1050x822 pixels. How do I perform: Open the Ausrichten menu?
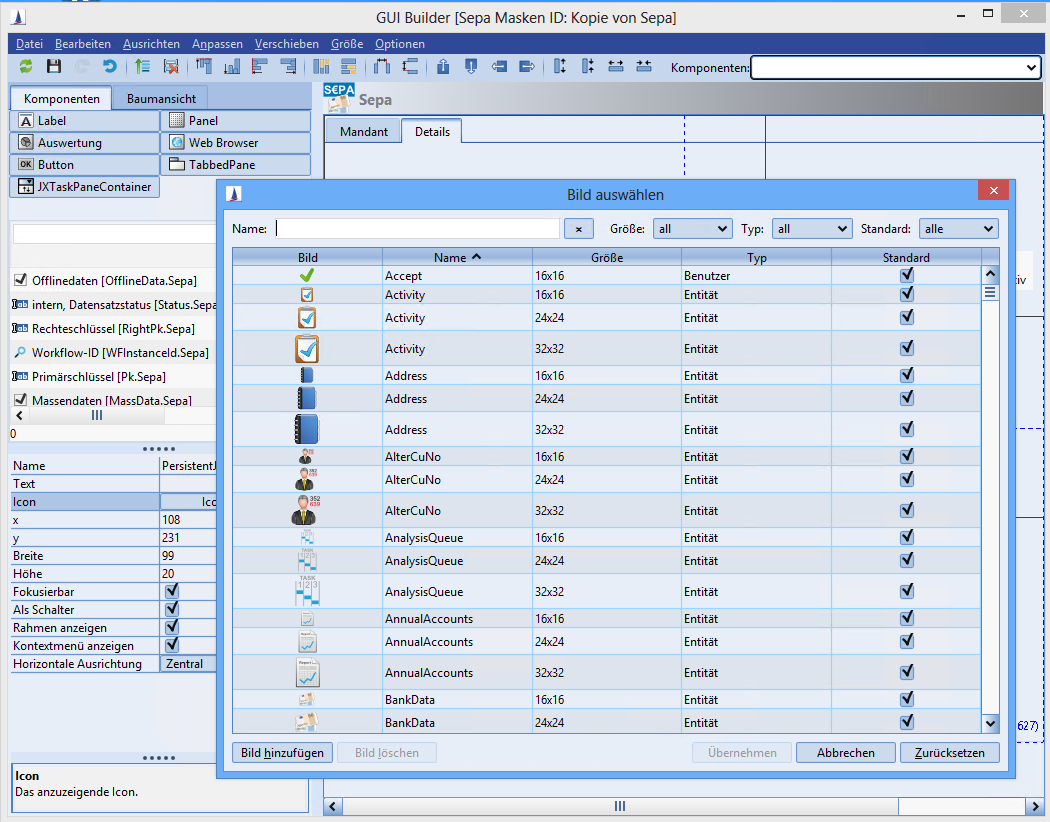tap(151, 44)
